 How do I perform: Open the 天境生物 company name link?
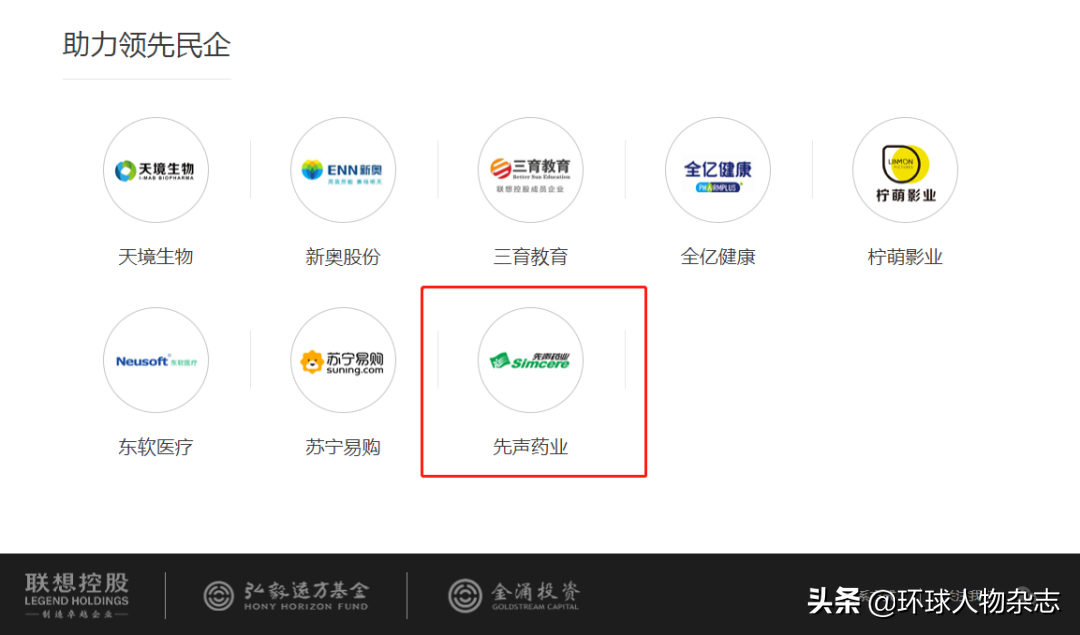[x=156, y=257]
